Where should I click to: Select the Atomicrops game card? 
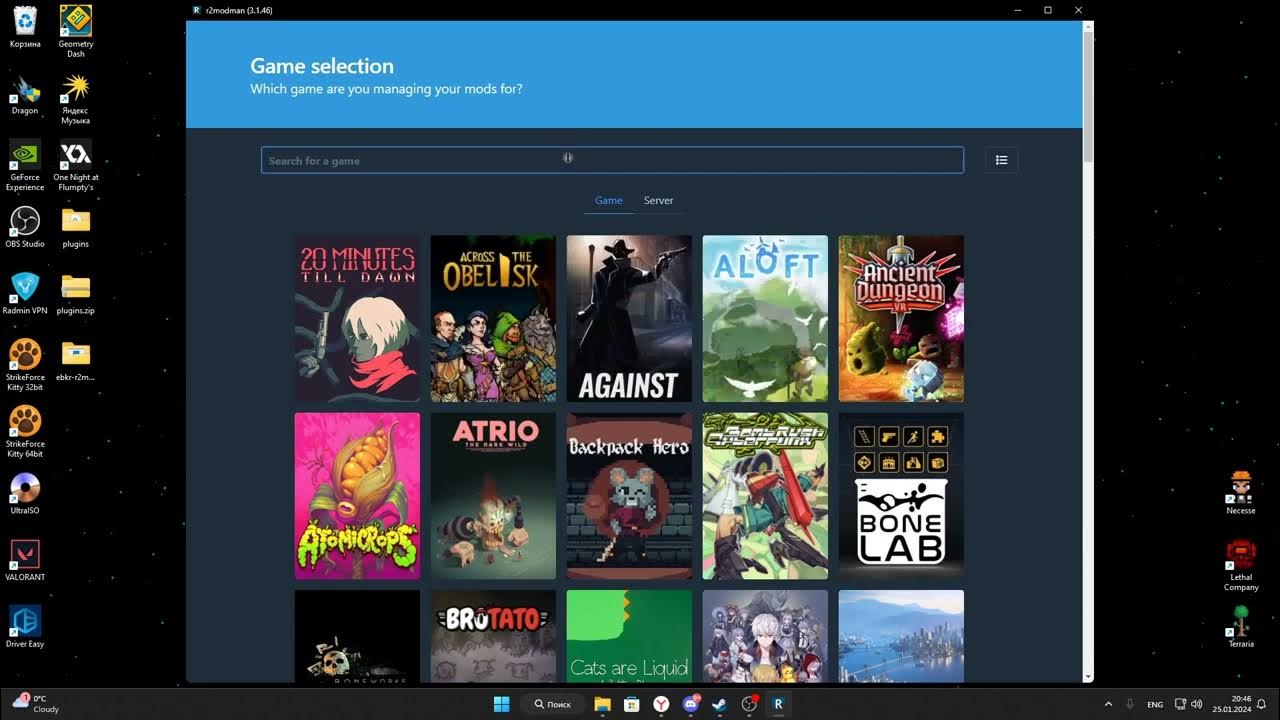tap(357, 496)
